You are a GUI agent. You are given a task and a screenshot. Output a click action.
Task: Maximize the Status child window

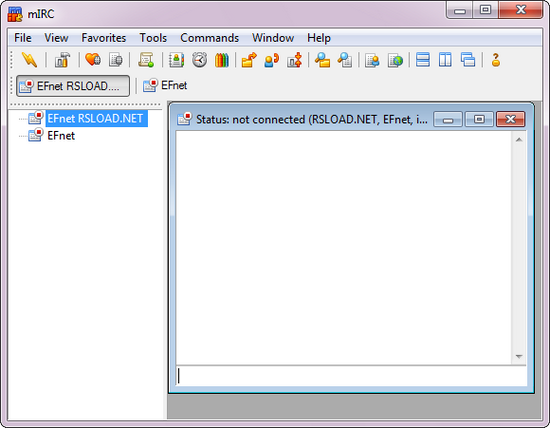click(x=479, y=119)
